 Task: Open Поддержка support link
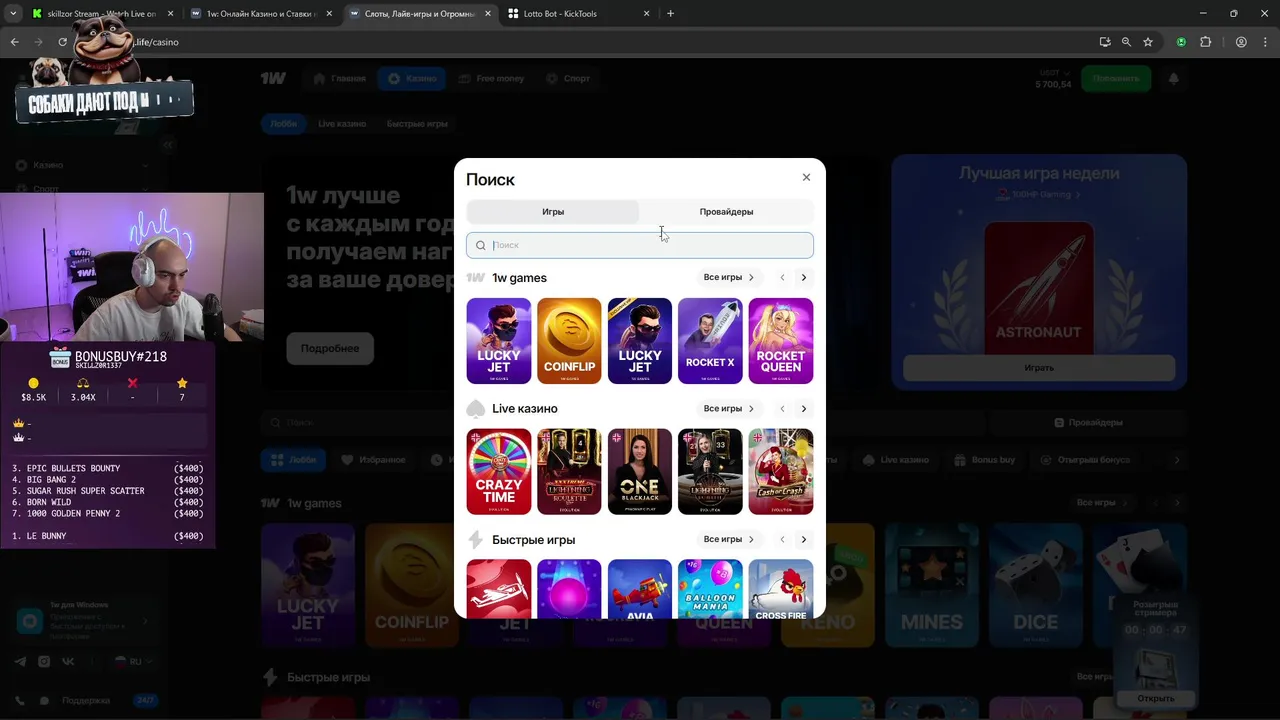point(86,700)
